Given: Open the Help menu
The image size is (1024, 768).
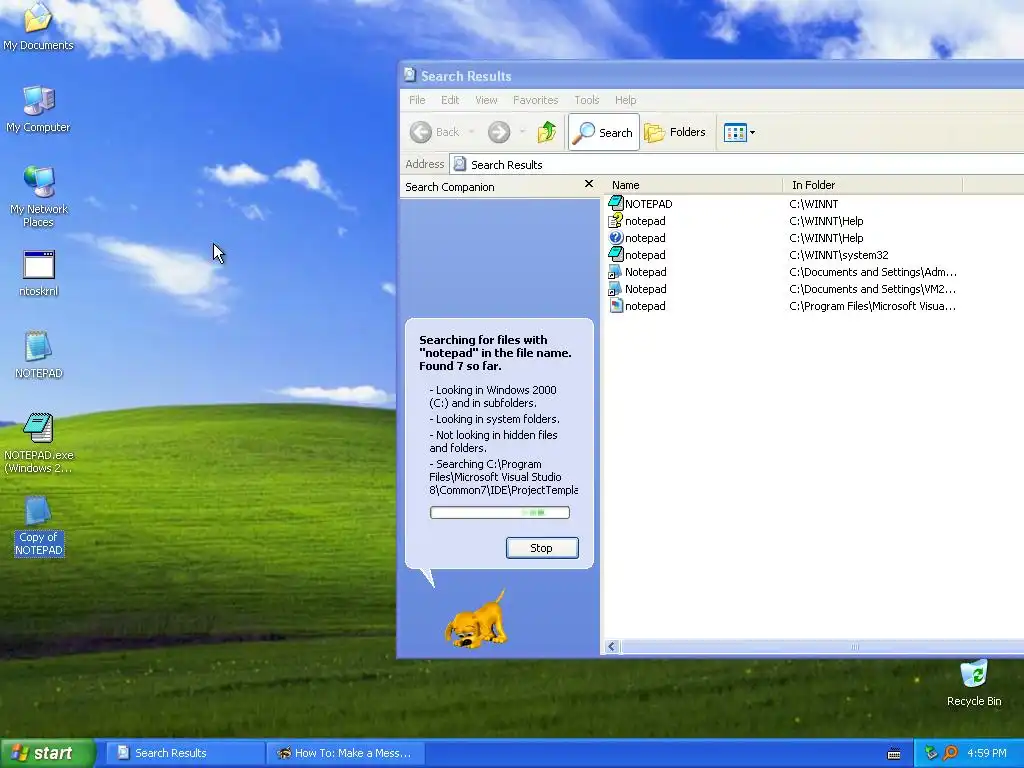Looking at the screenshot, I should pyautogui.click(x=625, y=100).
